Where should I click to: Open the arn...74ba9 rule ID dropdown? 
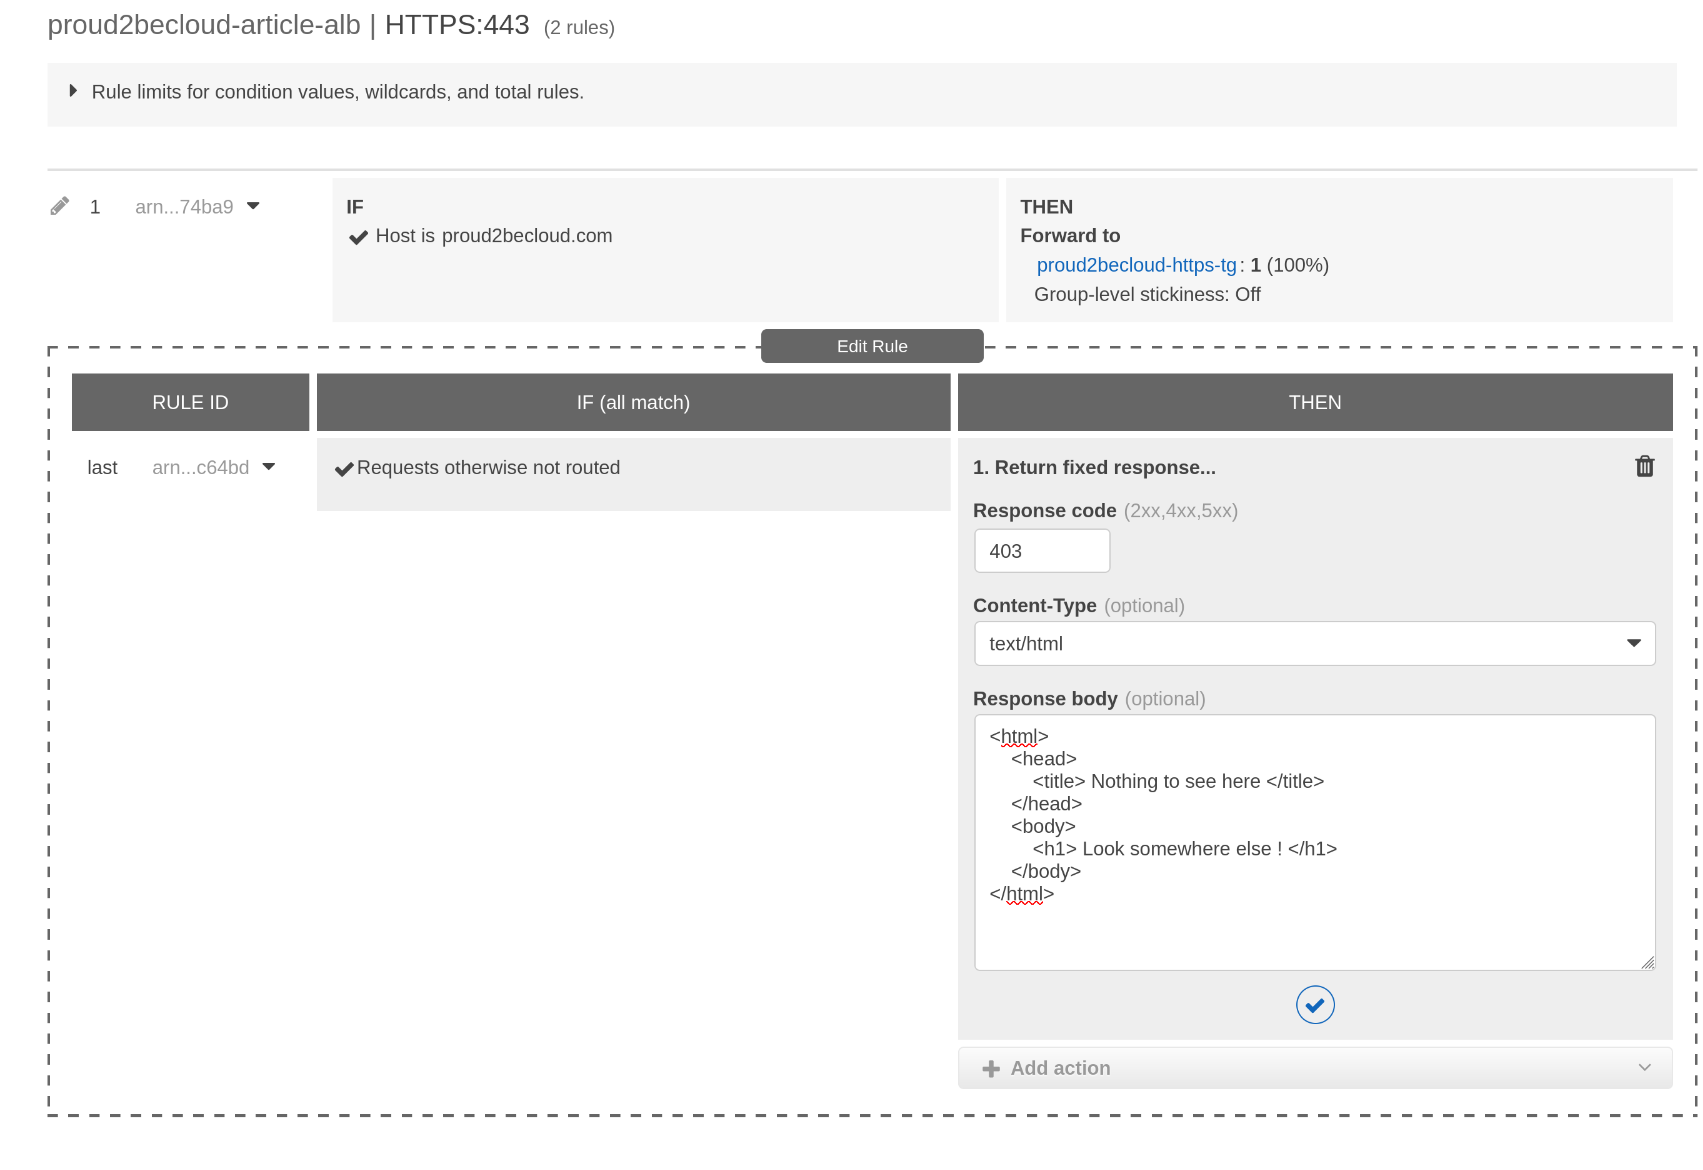point(253,206)
